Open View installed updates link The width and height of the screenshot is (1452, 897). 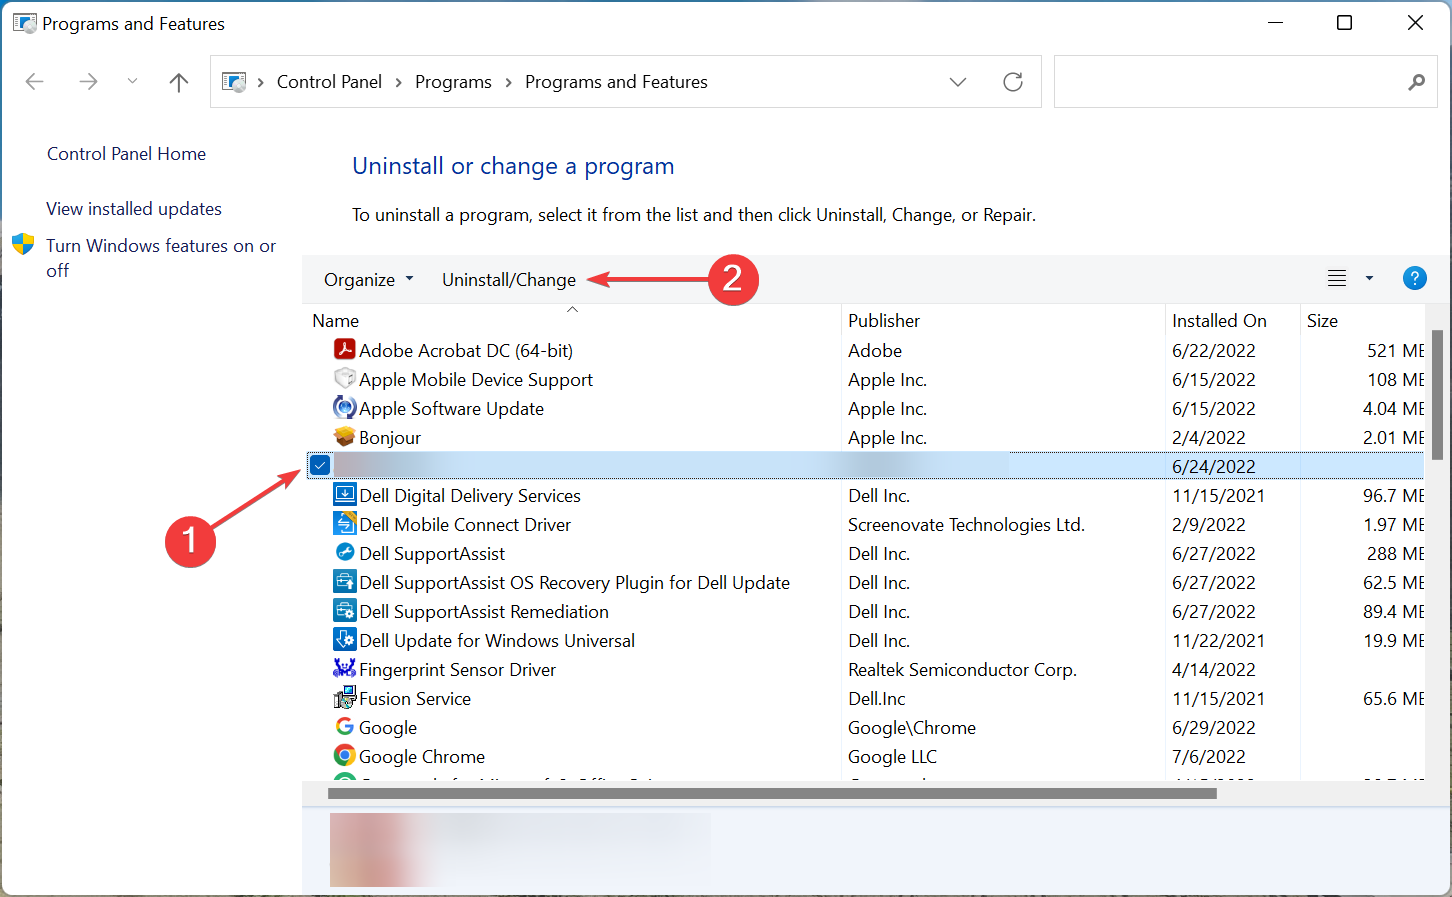click(134, 209)
